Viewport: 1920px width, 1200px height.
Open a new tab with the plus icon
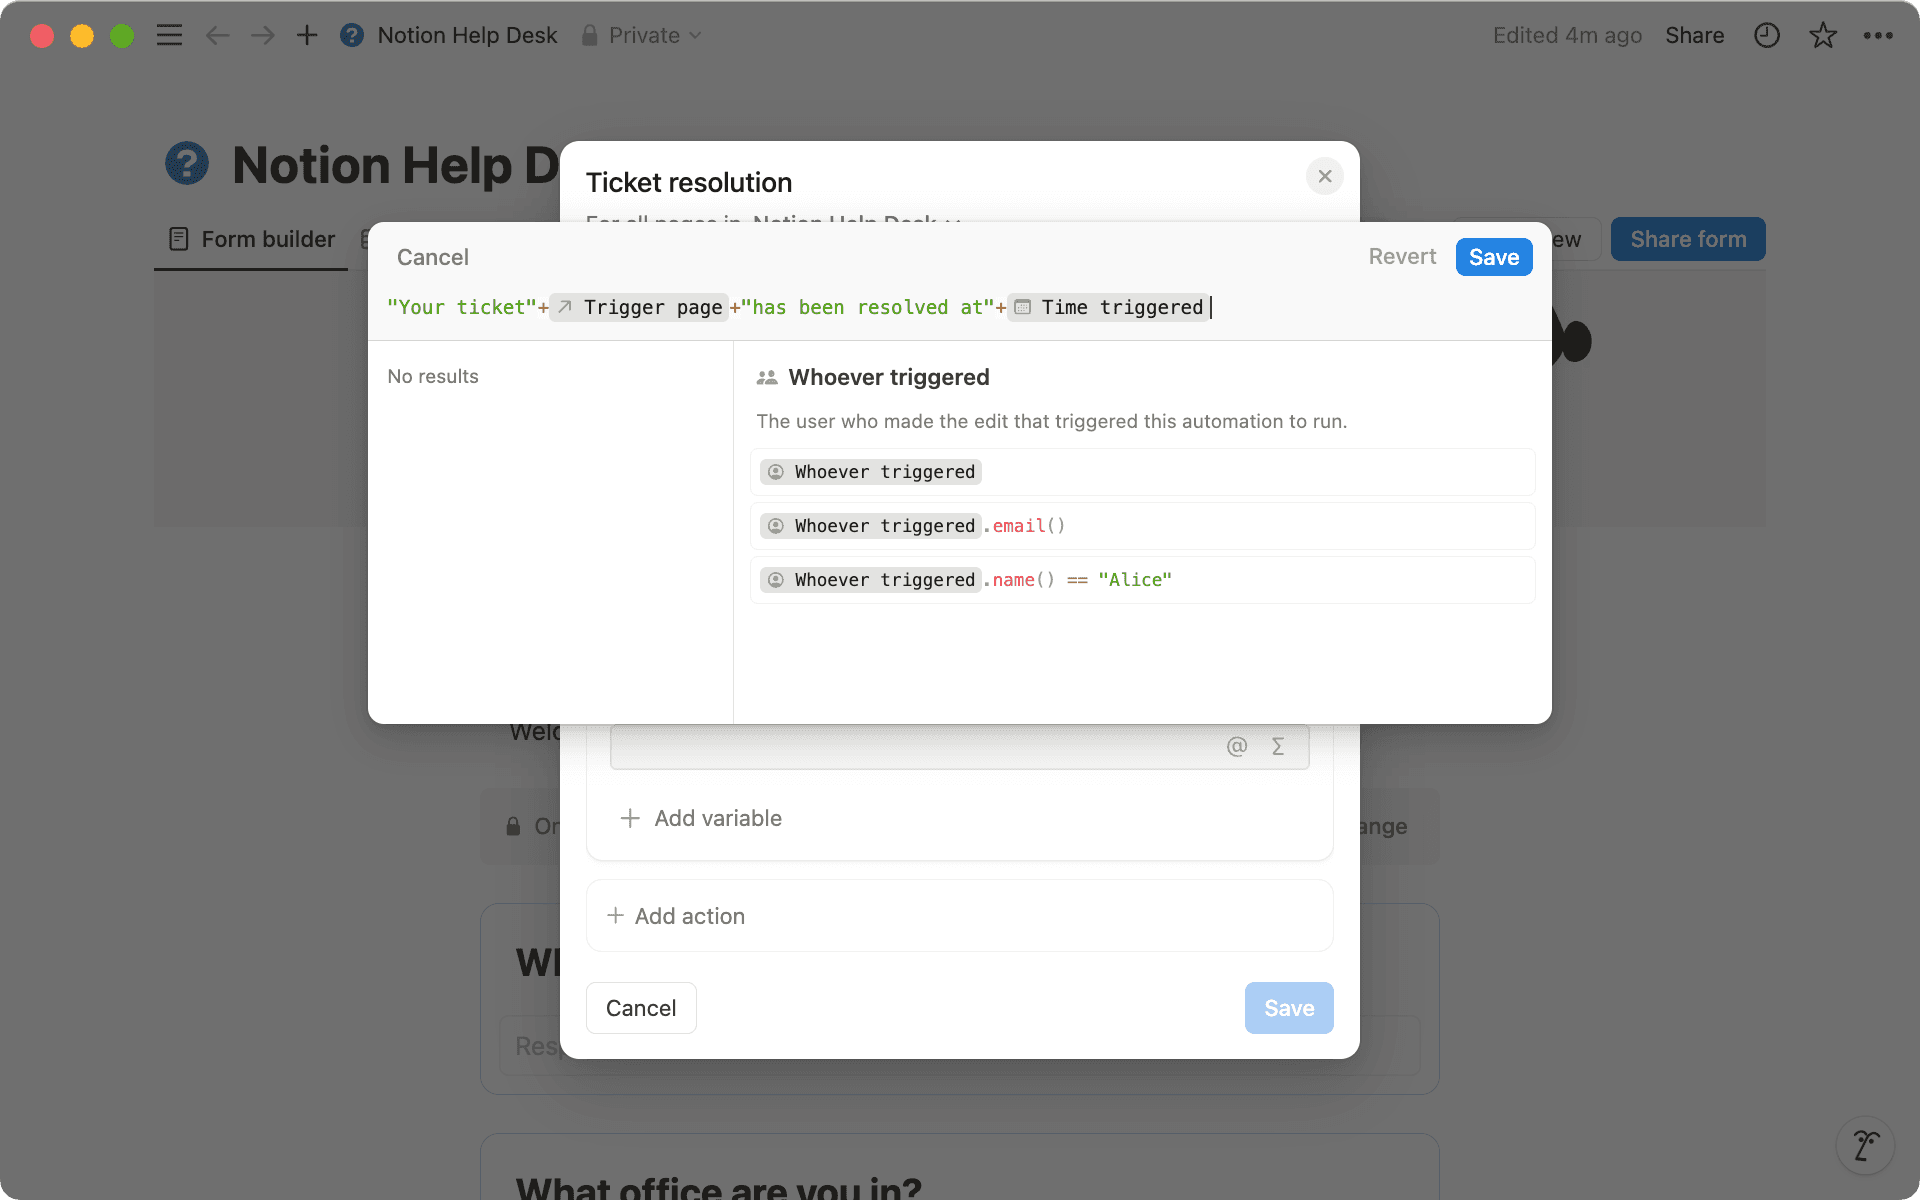click(307, 35)
